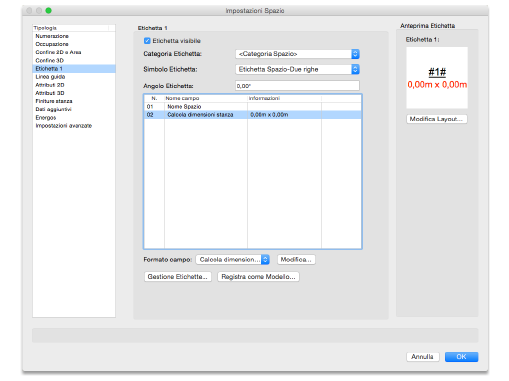
Task: Open the Formato campo dropdown
Action: click(x=233, y=260)
